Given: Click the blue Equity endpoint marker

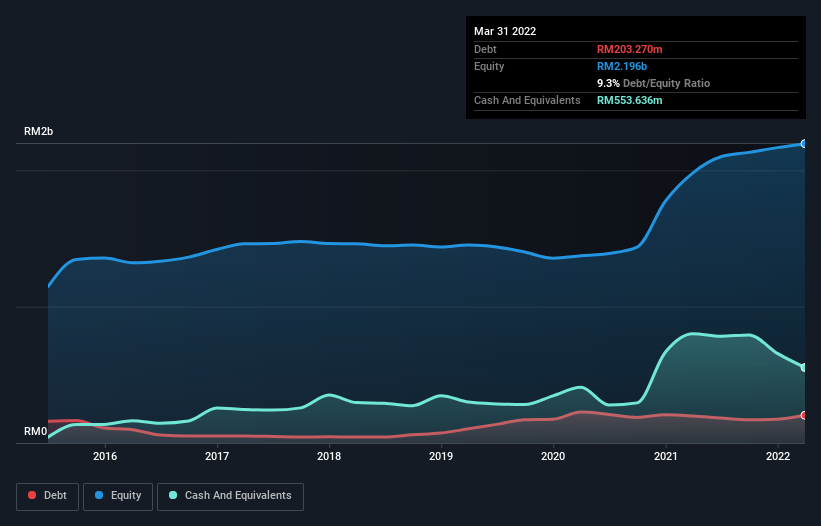Looking at the screenshot, I should point(804,143).
